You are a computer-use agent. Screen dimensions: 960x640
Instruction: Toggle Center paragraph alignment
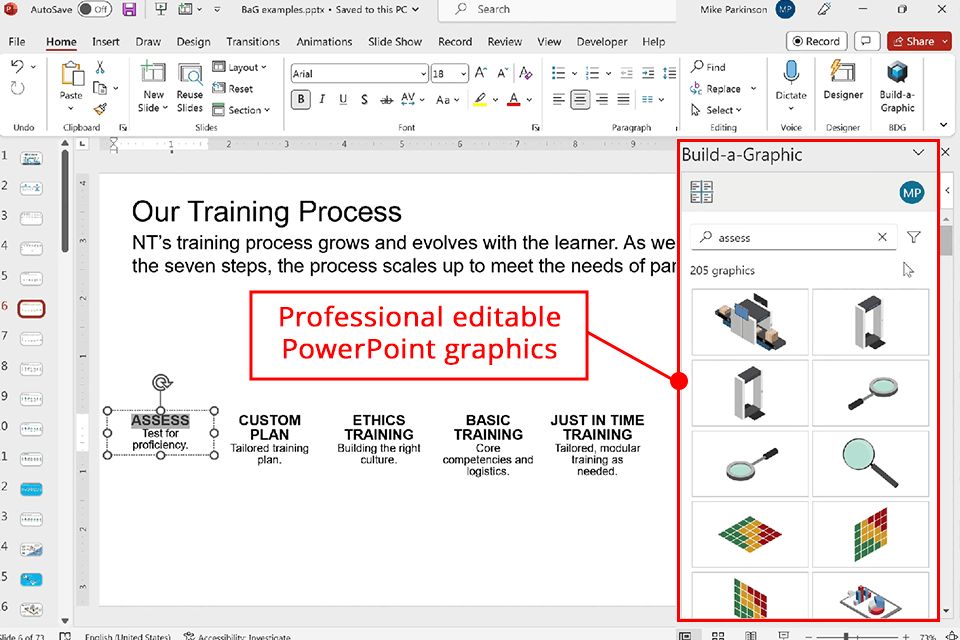580,99
